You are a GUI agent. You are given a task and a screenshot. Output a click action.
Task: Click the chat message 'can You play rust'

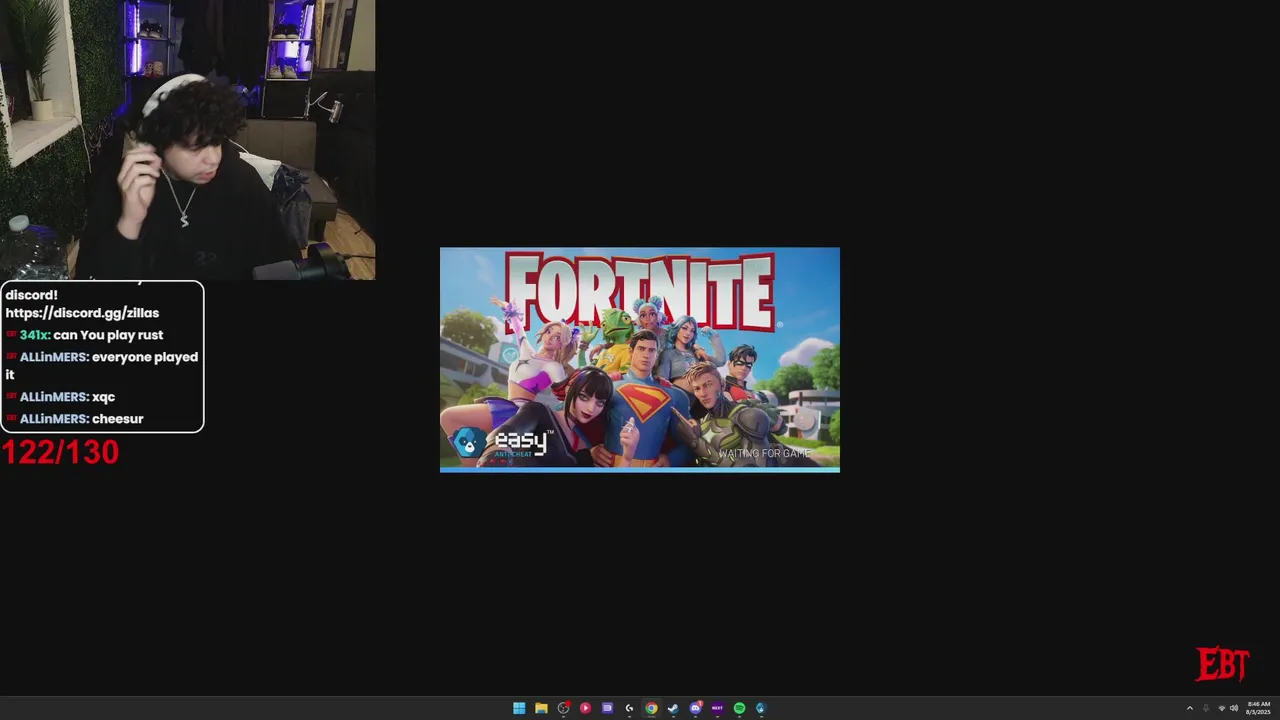coord(108,335)
